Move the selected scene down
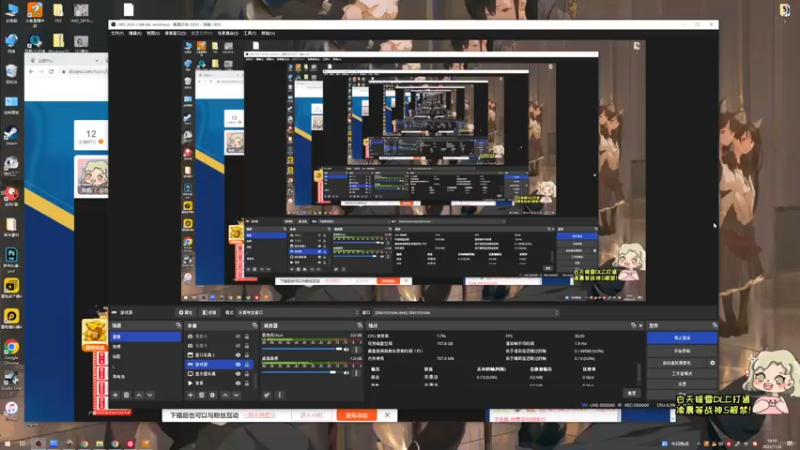800x450 pixels. 150,395
